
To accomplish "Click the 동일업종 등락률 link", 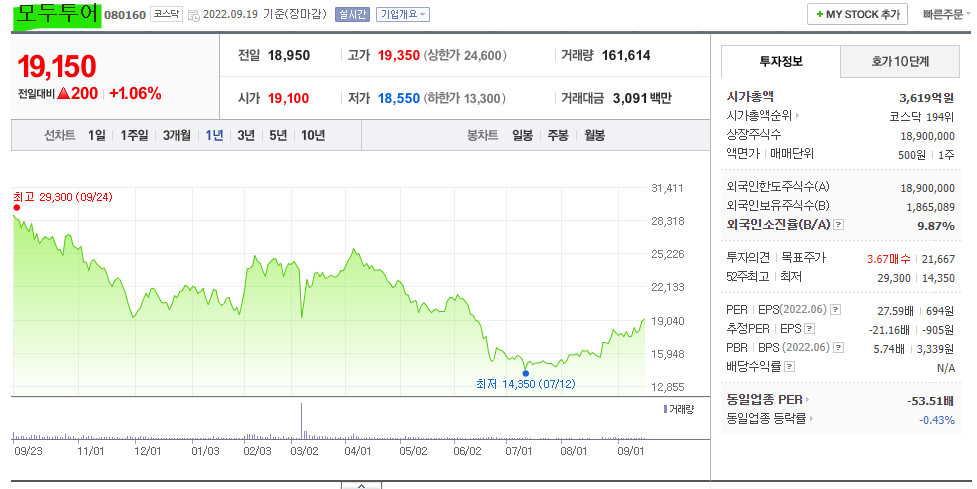I will (766, 419).
